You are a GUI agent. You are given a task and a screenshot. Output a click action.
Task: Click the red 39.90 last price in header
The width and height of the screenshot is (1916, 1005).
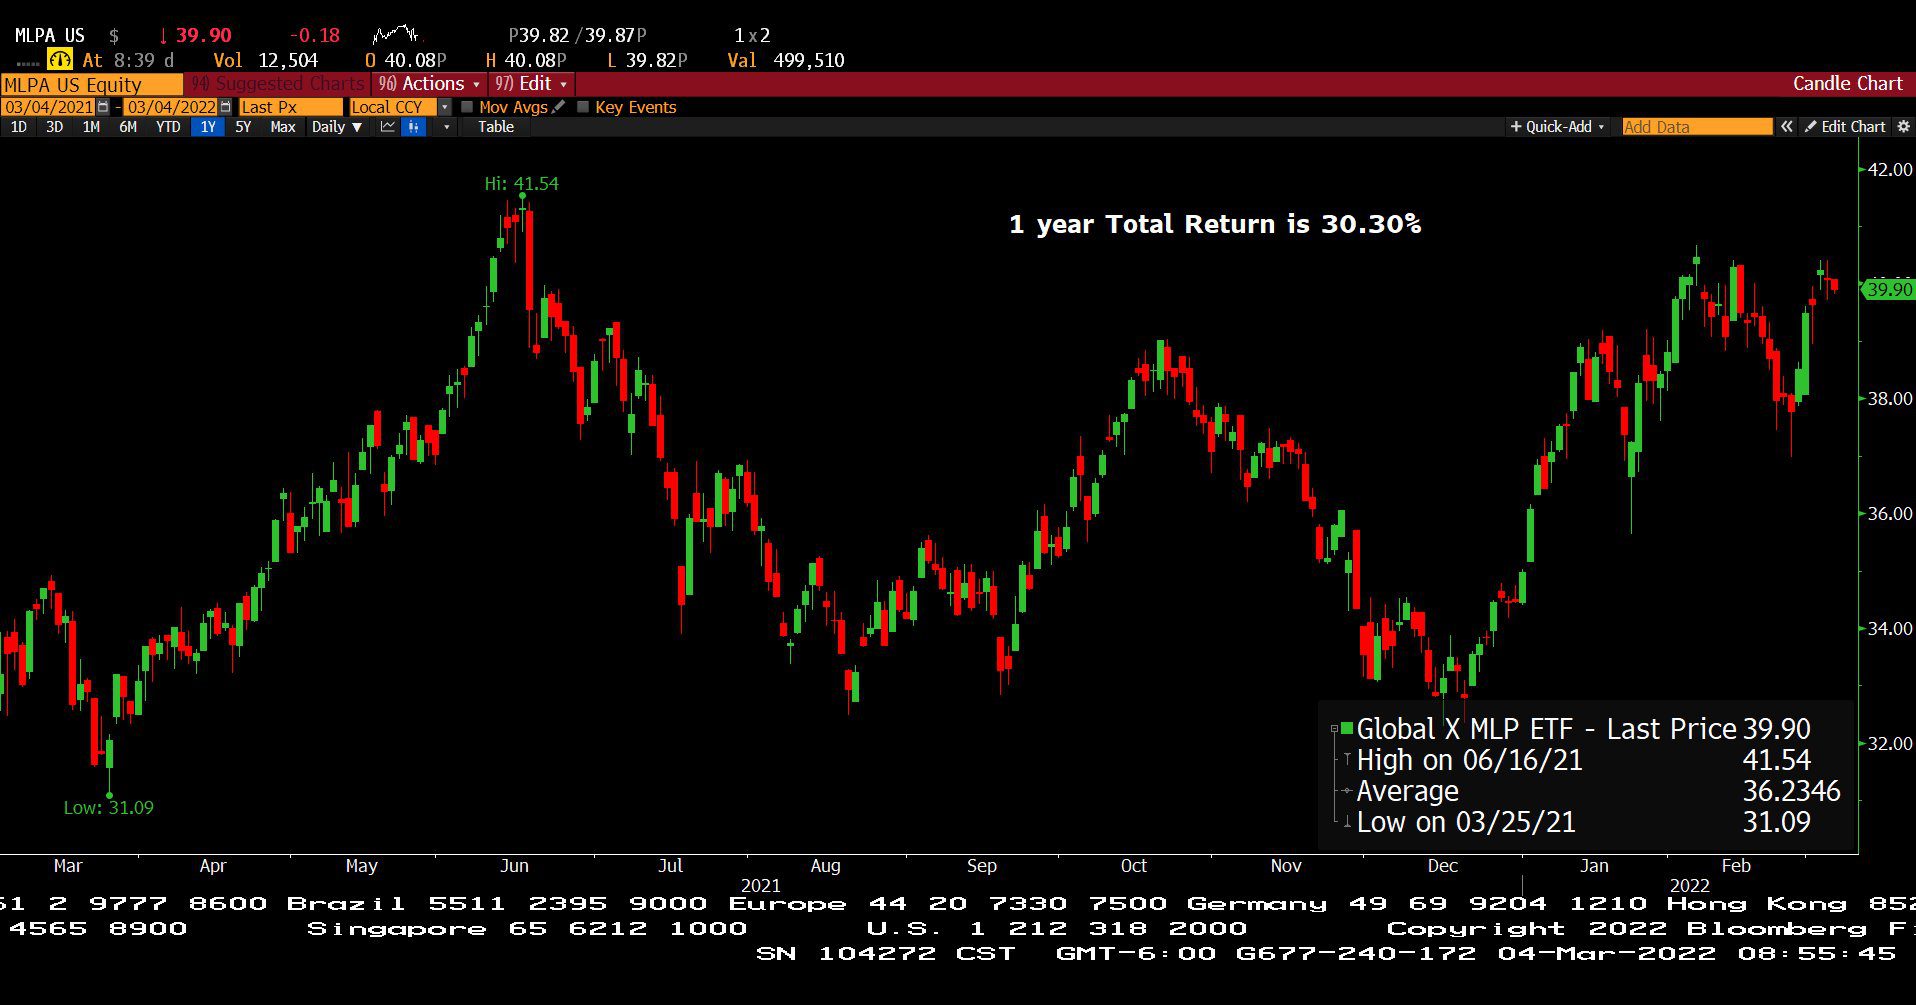click(x=203, y=35)
